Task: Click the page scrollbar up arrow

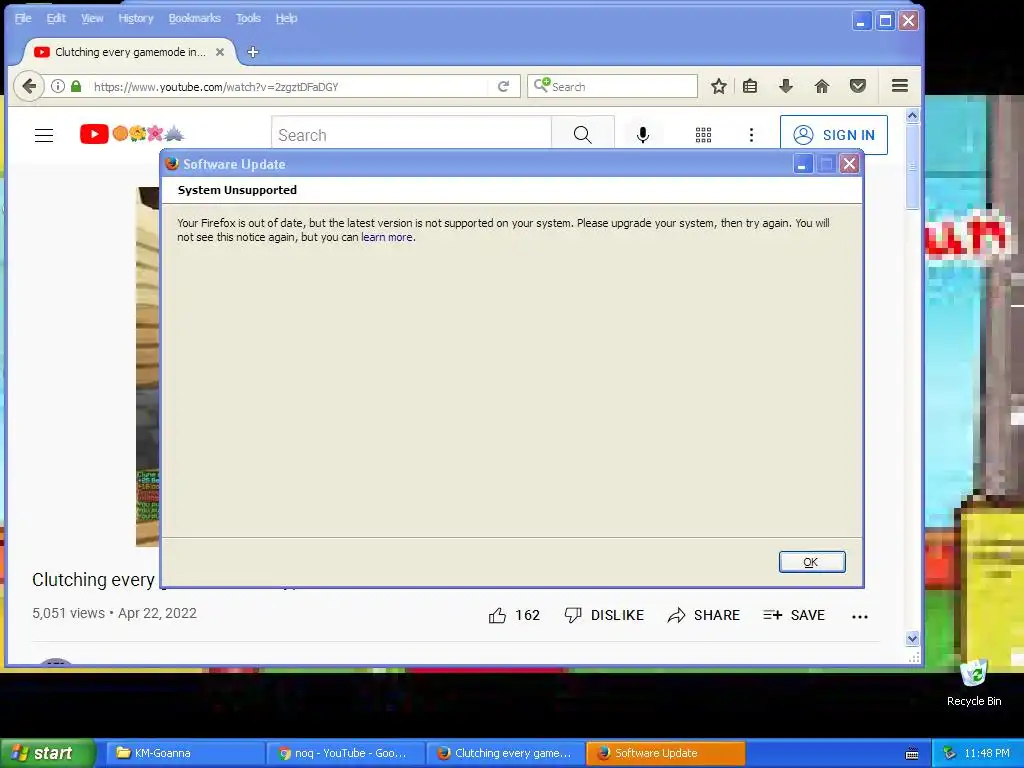Action: coord(912,116)
